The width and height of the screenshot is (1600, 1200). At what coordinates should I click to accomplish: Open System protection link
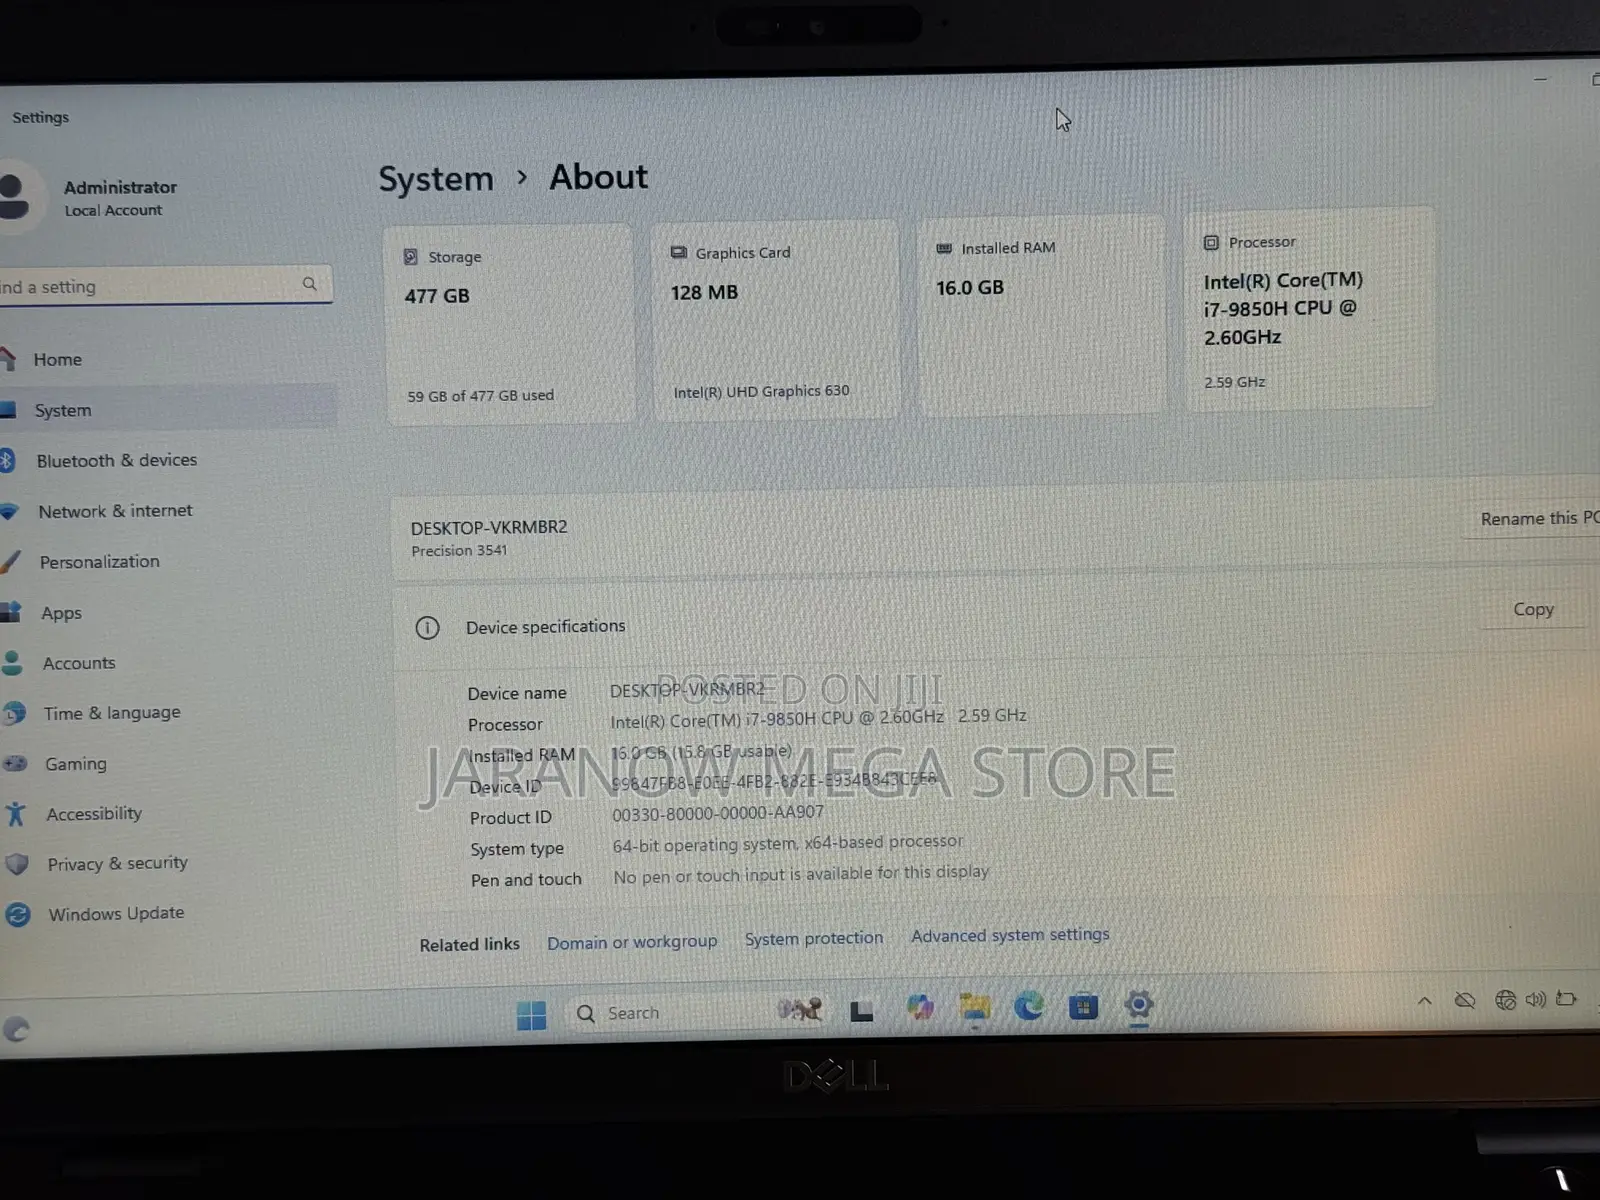(x=814, y=938)
